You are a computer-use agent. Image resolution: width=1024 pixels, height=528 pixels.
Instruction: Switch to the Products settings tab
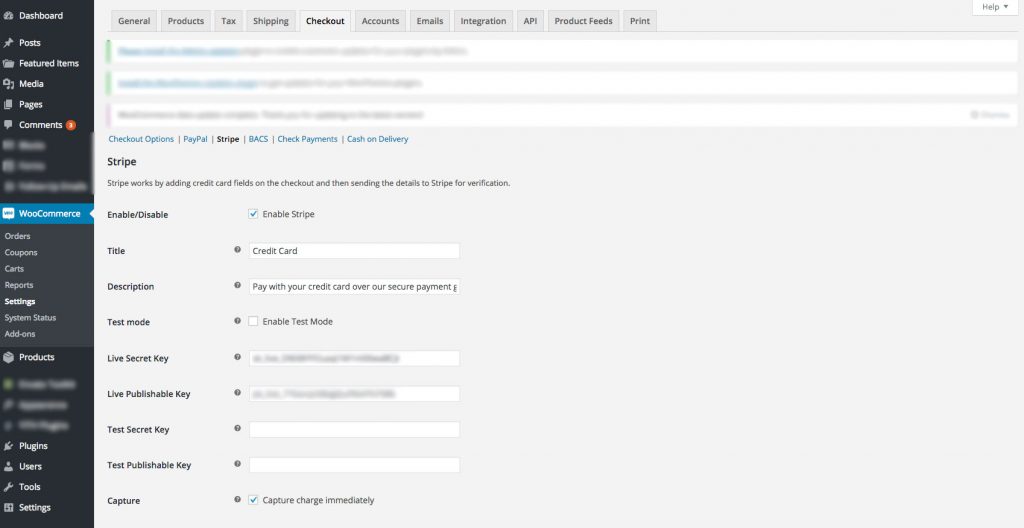click(x=185, y=21)
